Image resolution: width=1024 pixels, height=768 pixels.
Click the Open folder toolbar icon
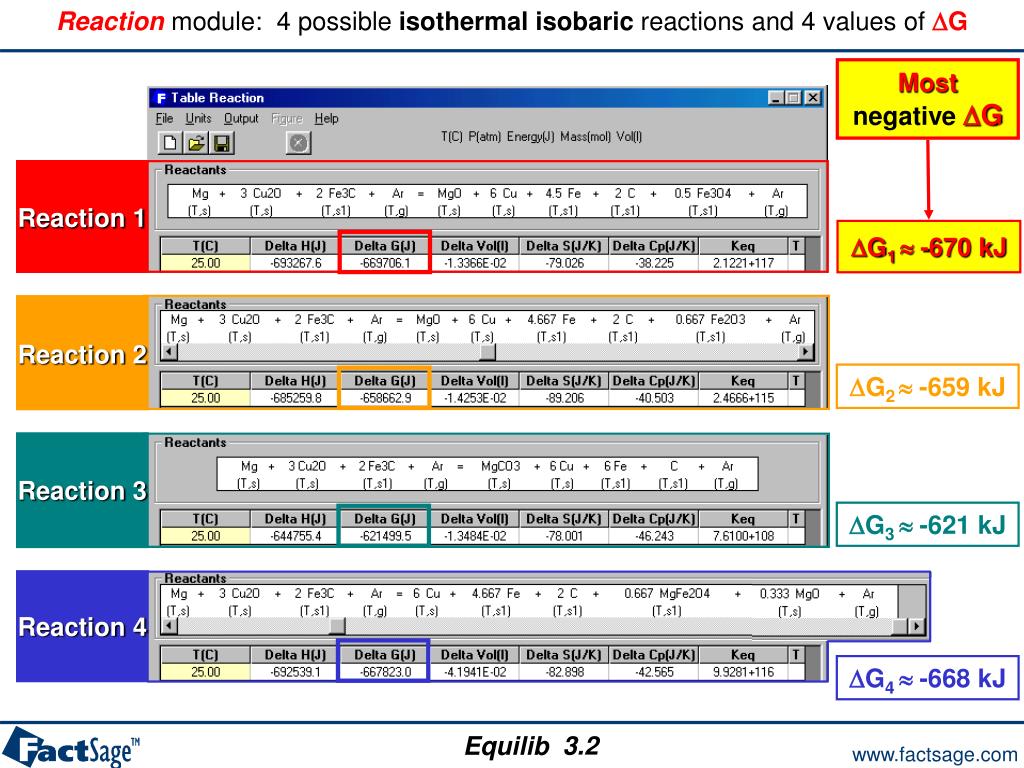pyautogui.click(x=195, y=143)
